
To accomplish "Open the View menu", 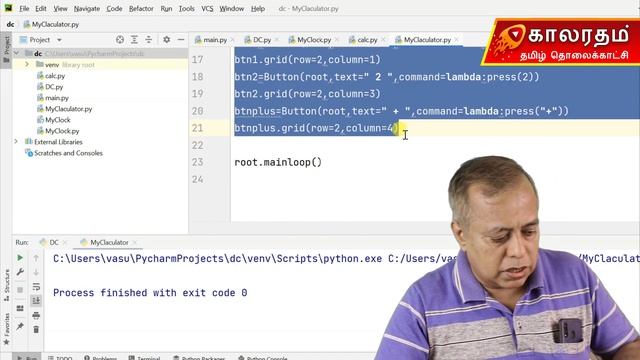I will [x=60, y=8].
